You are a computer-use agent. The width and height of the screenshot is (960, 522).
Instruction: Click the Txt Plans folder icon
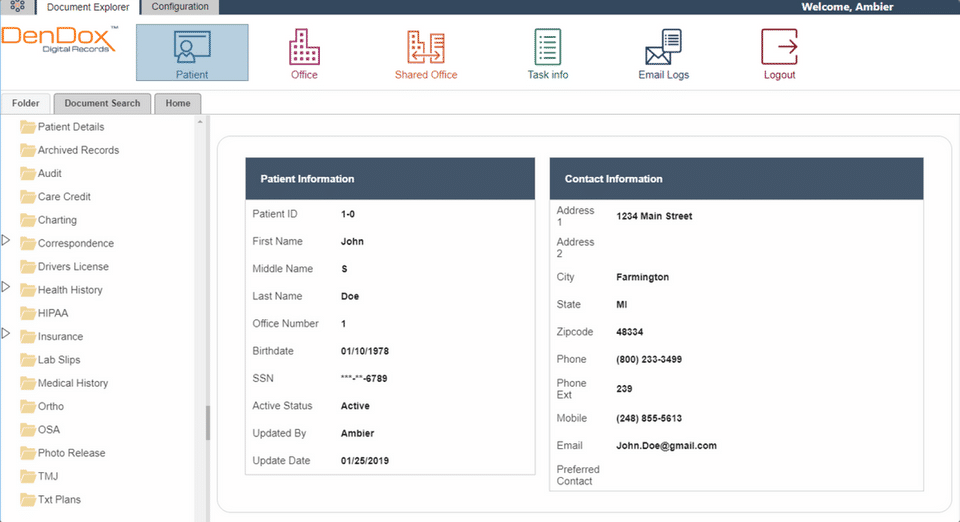point(28,499)
